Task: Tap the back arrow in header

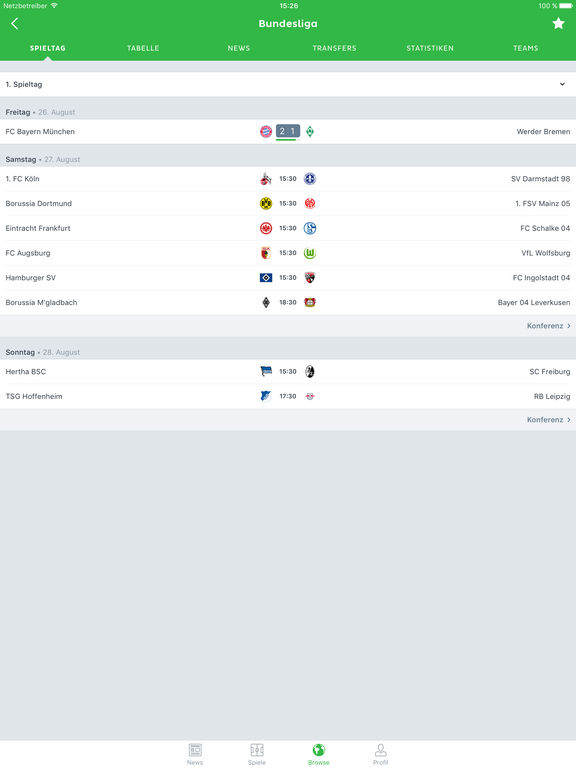Action: pyautogui.click(x=15, y=24)
